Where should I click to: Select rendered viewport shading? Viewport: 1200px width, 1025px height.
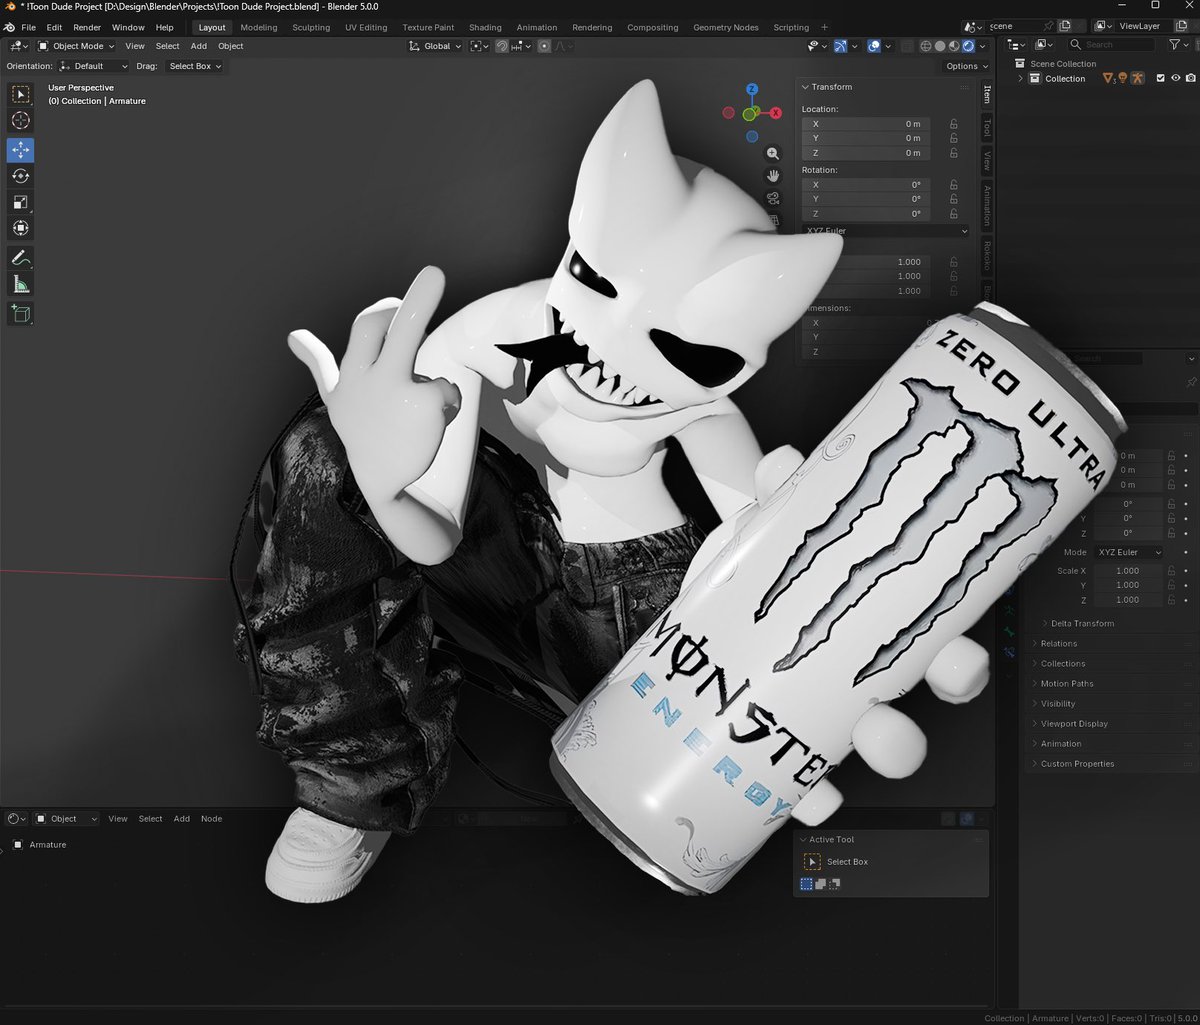pyautogui.click(x=968, y=46)
